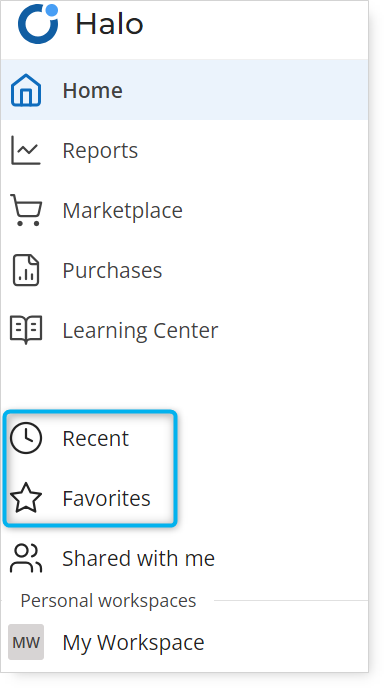Open Learning Center text label
This screenshot has height=688, width=384.
coord(140,330)
